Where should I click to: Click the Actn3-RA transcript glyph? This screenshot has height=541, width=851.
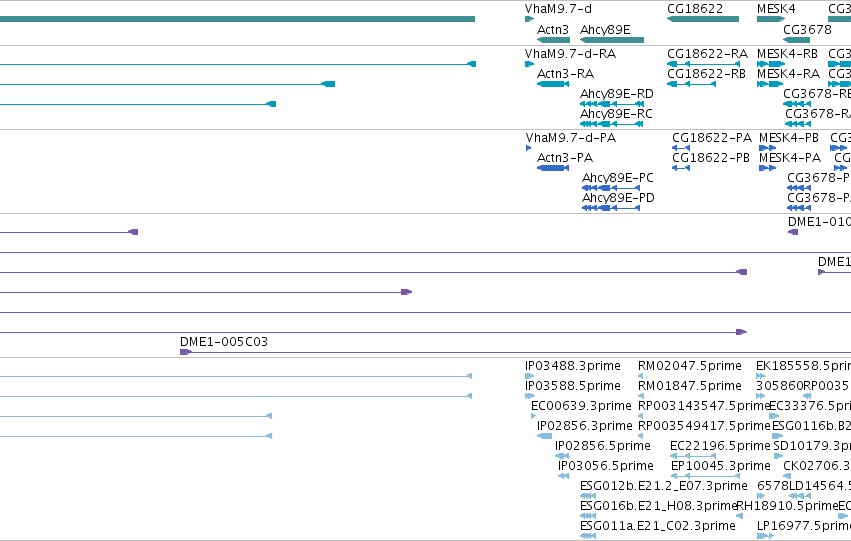[553, 84]
